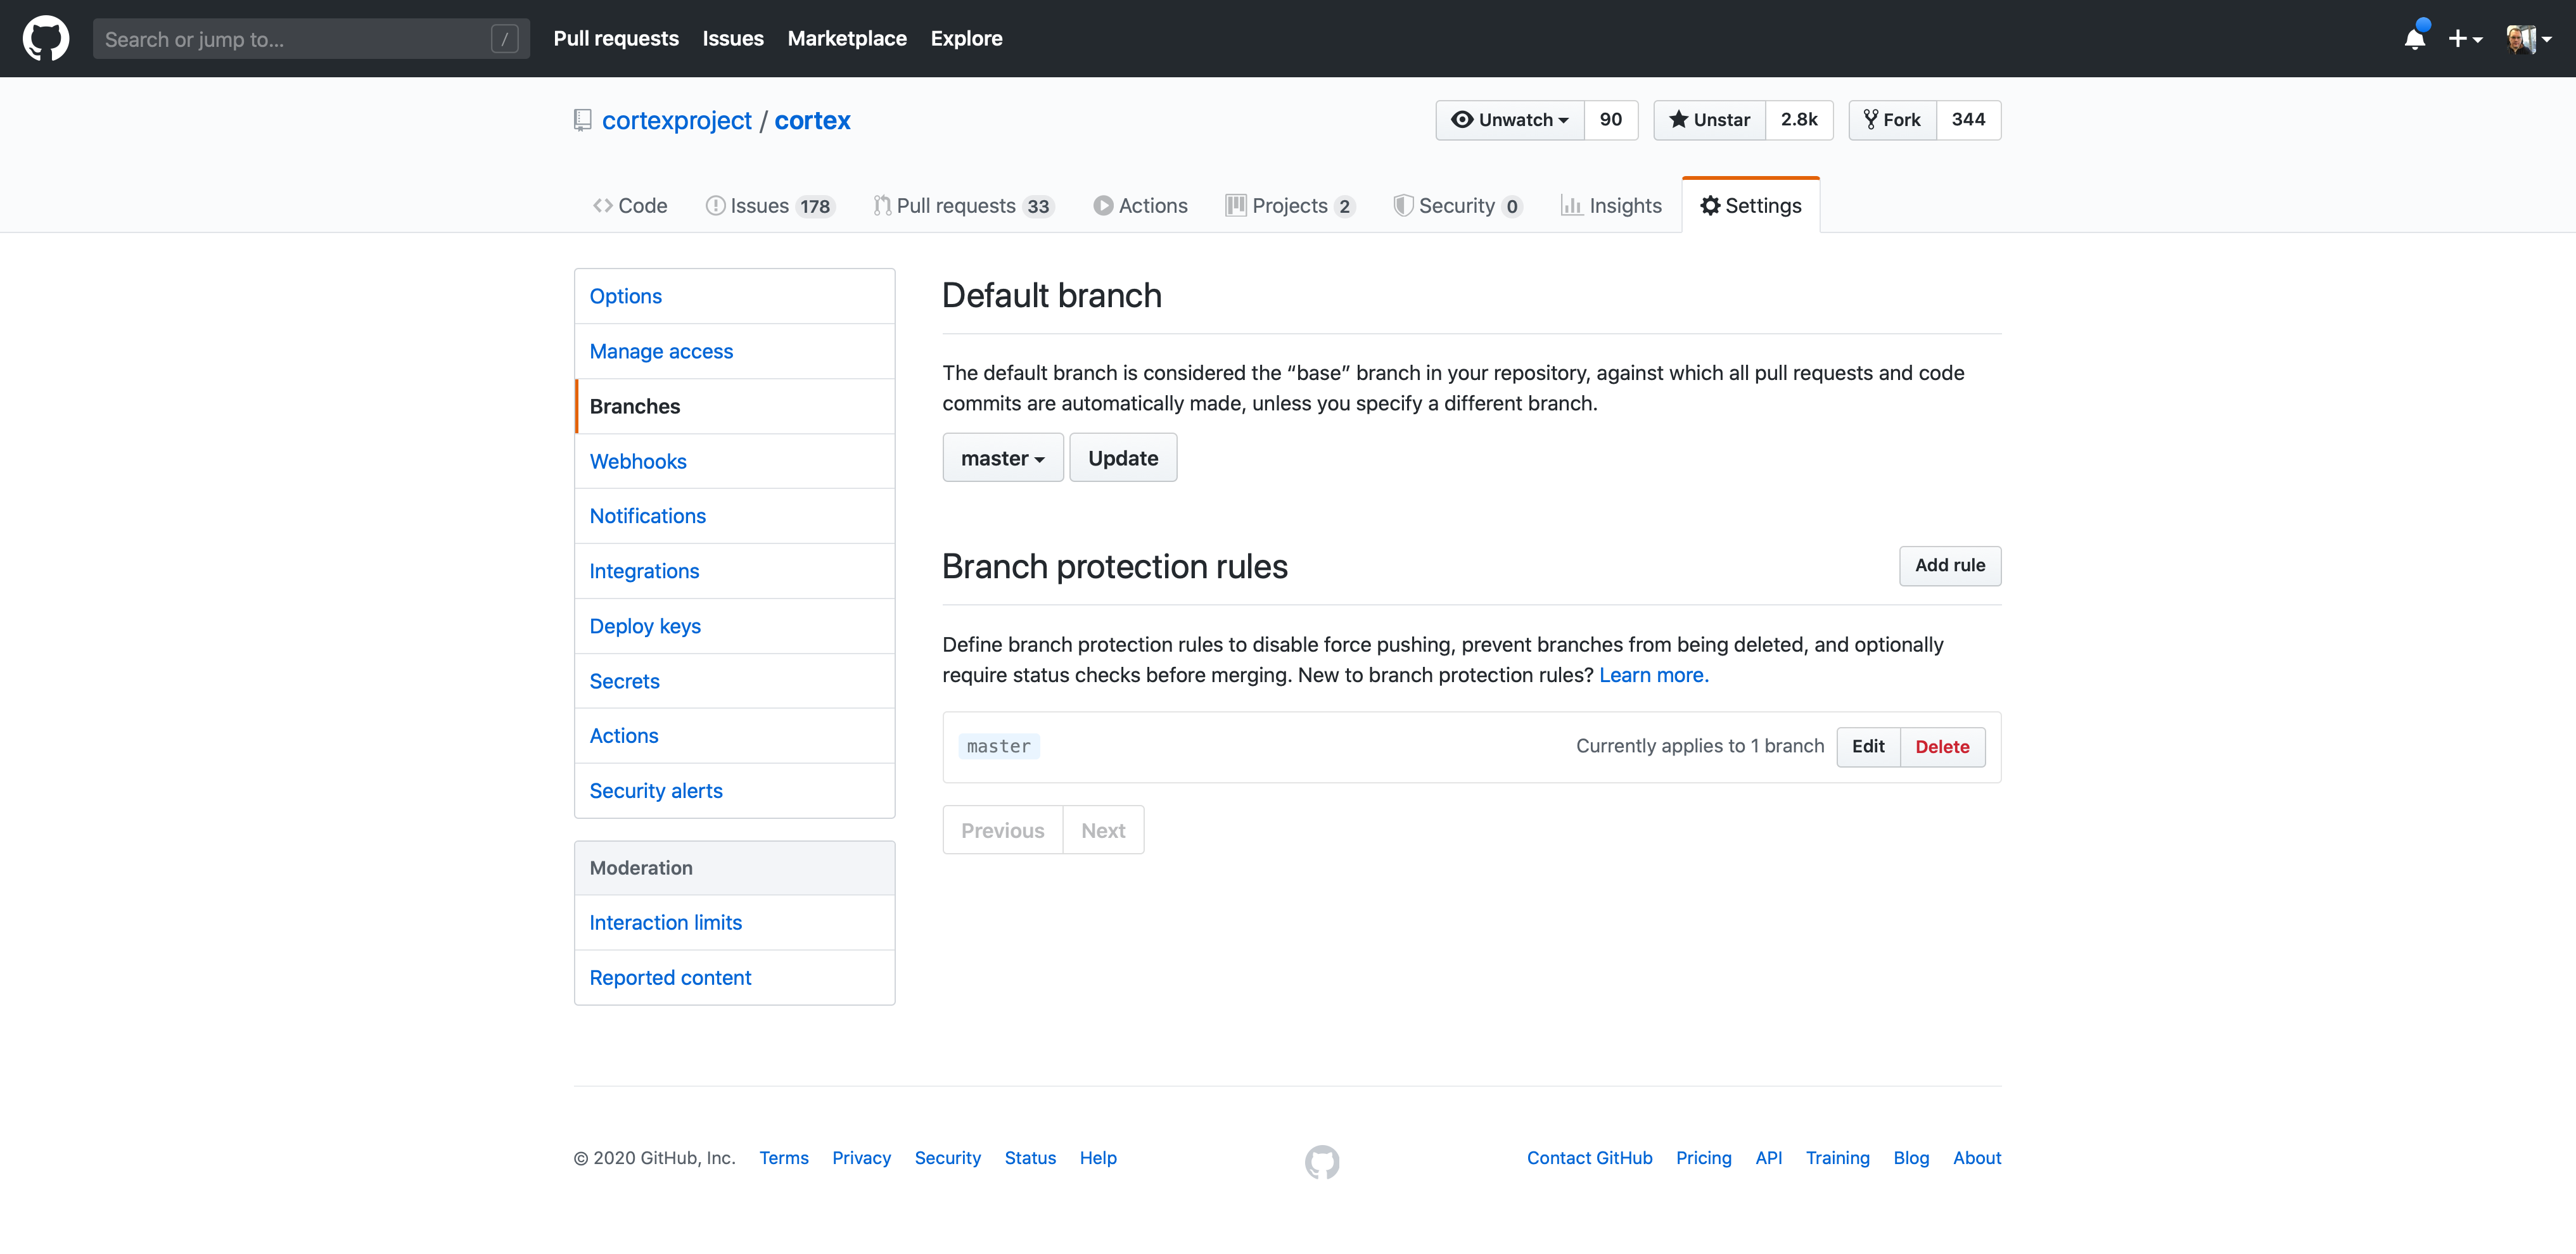This screenshot has width=2576, height=1254.
Task: Expand the Unwatch dropdown
Action: [x=1510, y=120]
